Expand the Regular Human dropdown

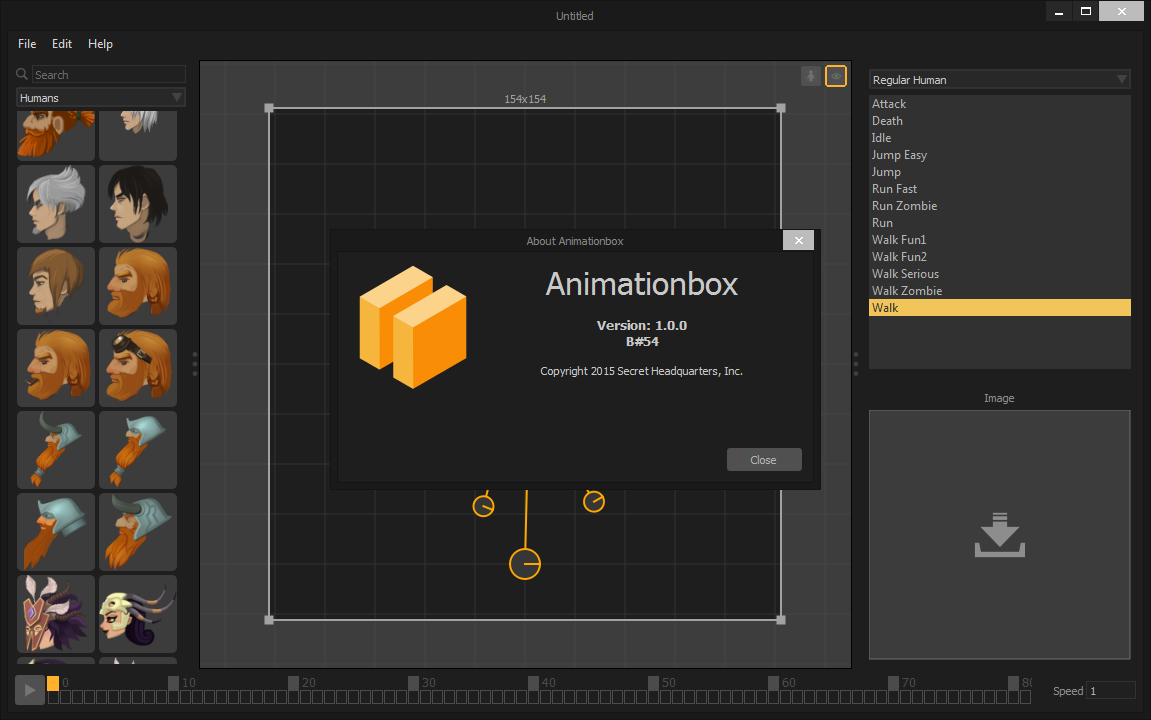pyautogui.click(x=999, y=79)
